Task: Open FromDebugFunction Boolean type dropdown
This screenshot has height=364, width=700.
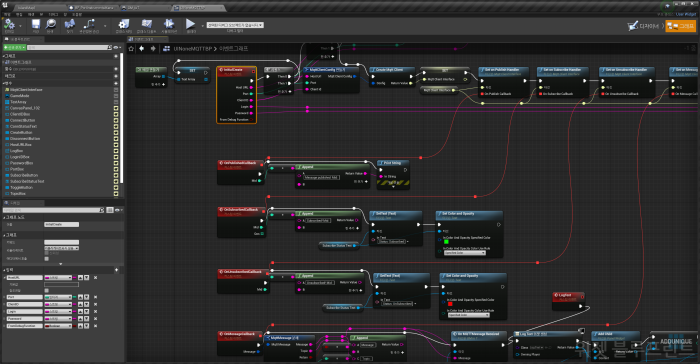Action: tap(58, 326)
